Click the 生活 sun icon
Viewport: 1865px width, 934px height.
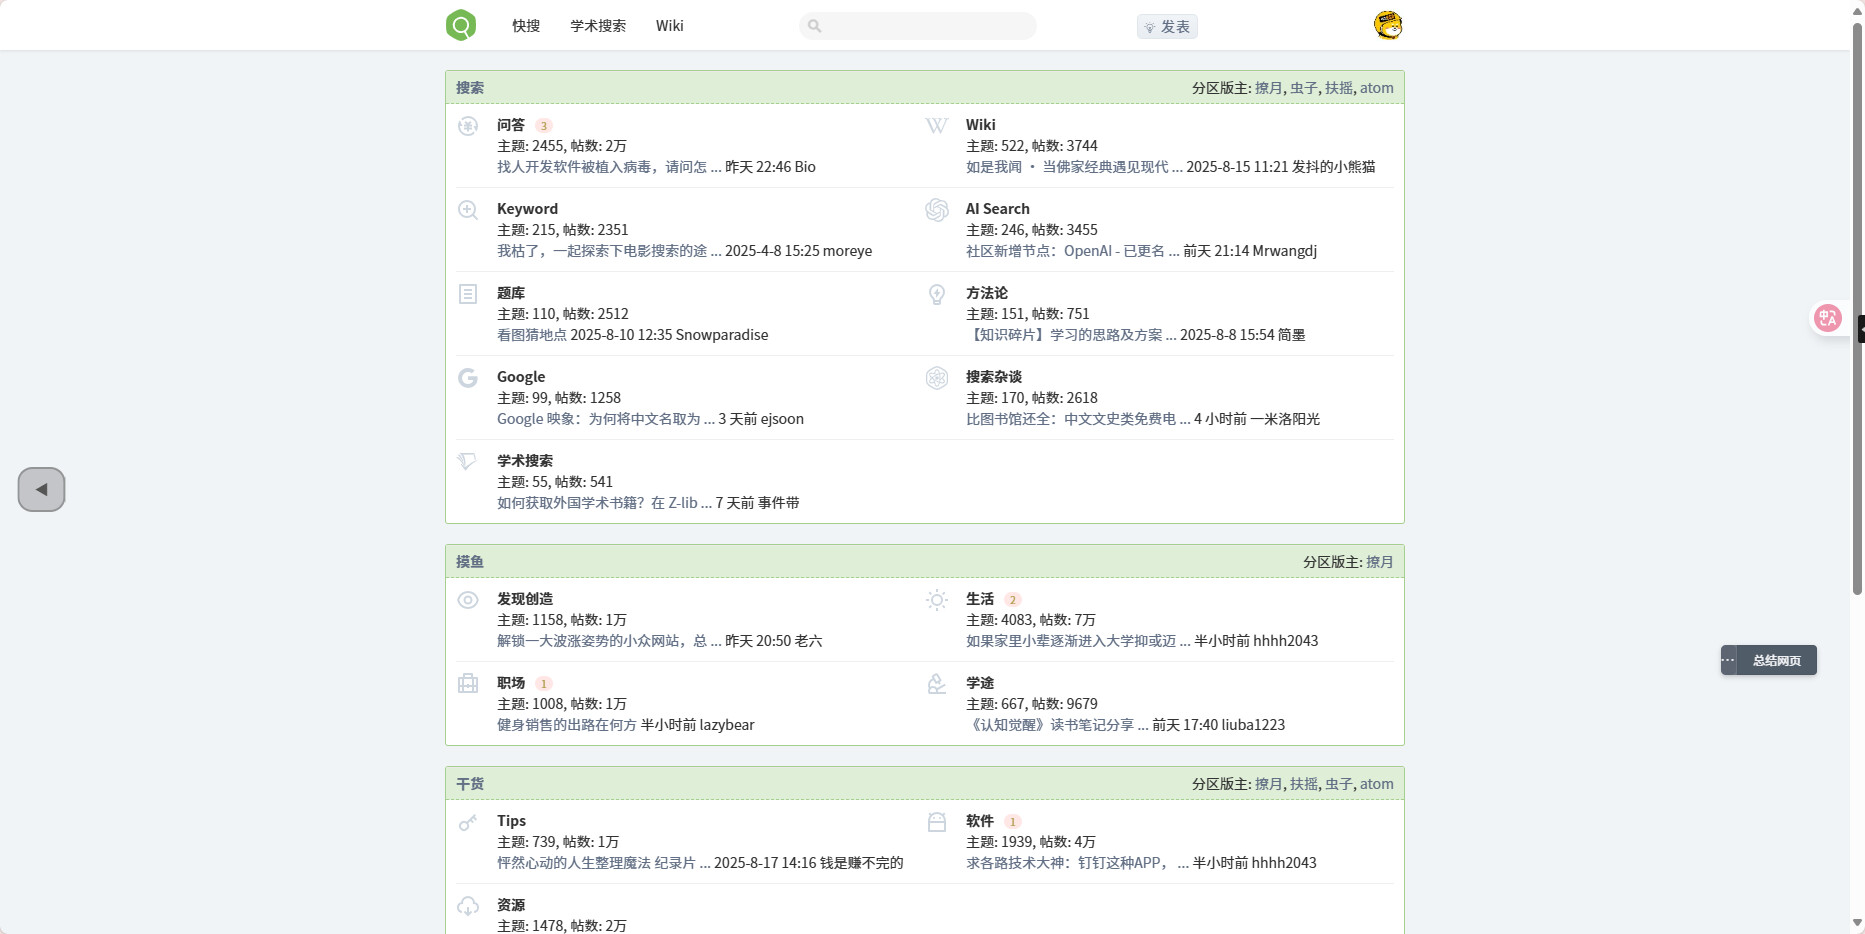pos(936,600)
